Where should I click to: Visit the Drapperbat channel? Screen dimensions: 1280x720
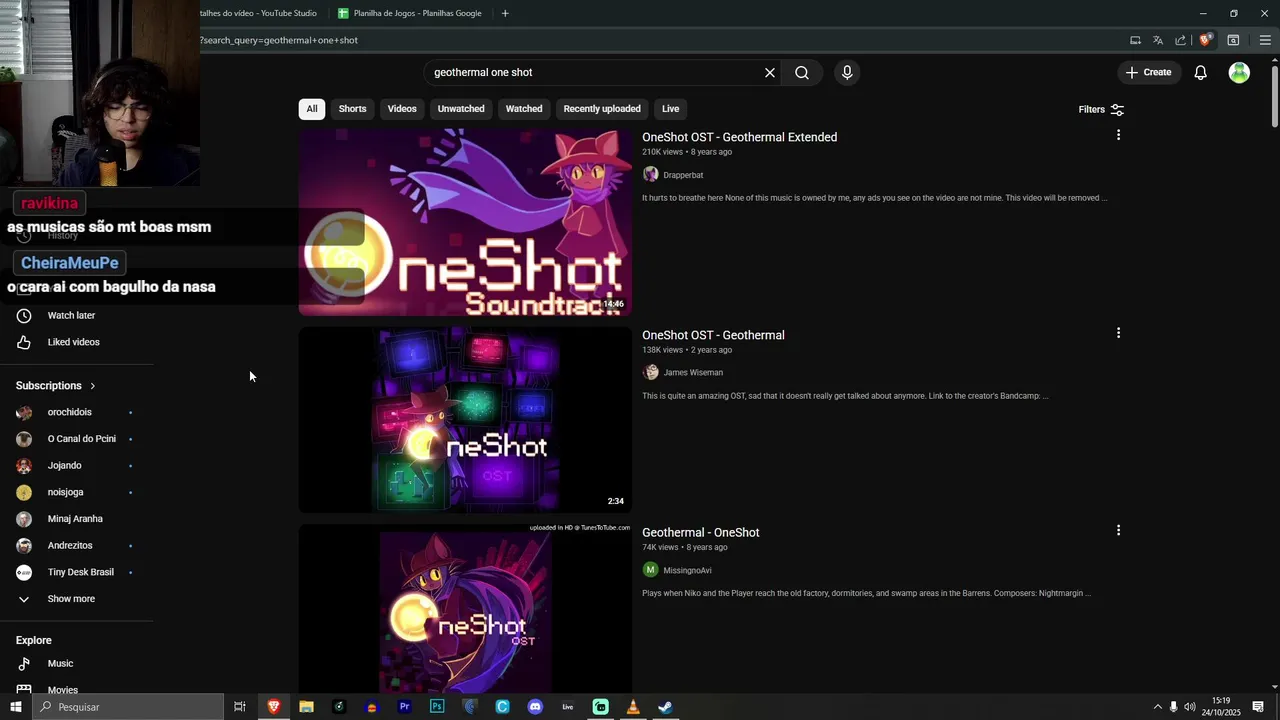(x=683, y=175)
